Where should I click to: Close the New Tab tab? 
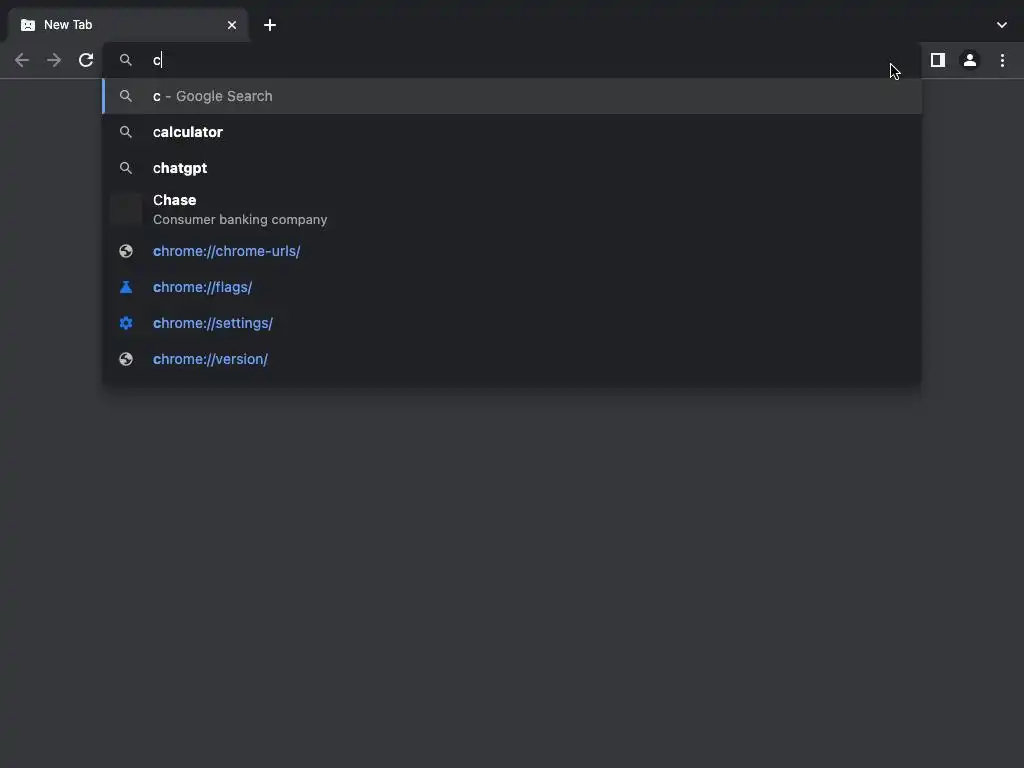[232, 25]
